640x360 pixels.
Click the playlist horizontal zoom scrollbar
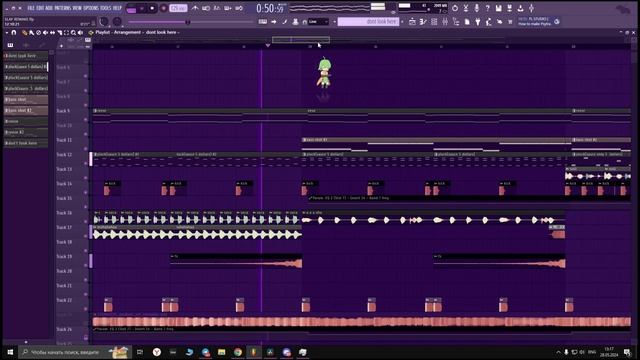(x=301, y=40)
